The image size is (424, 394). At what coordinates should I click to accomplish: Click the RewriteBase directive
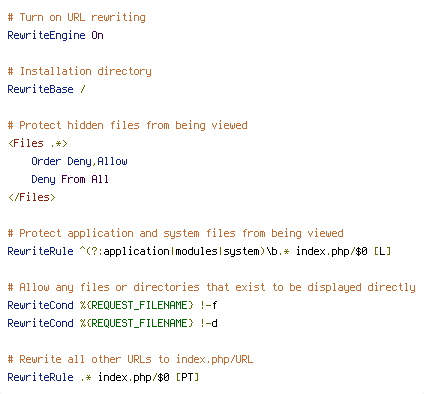(40, 89)
